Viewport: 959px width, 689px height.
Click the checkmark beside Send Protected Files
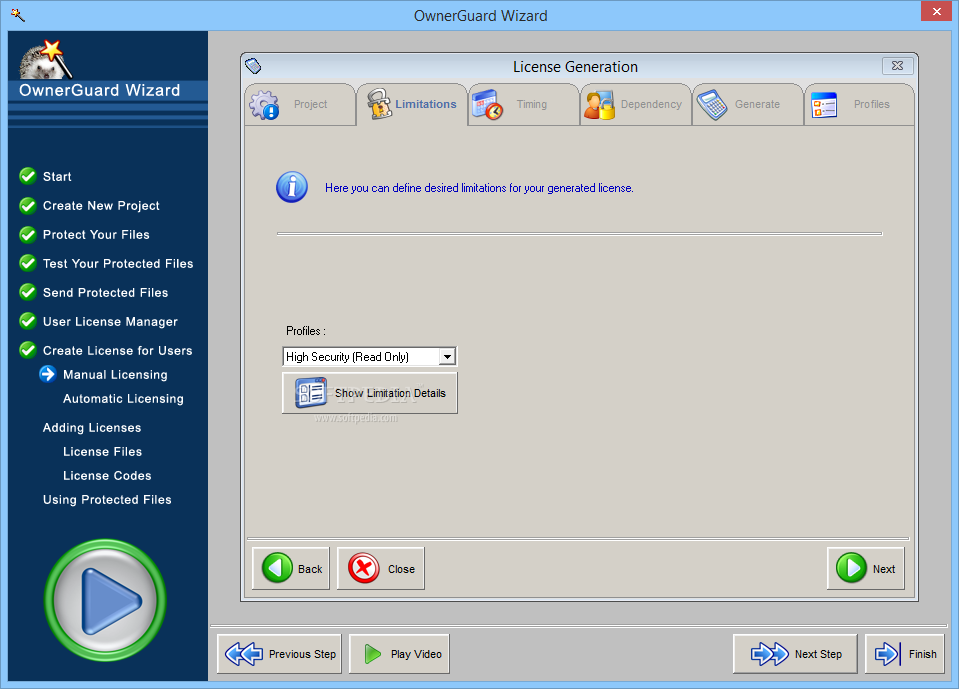(28, 292)
